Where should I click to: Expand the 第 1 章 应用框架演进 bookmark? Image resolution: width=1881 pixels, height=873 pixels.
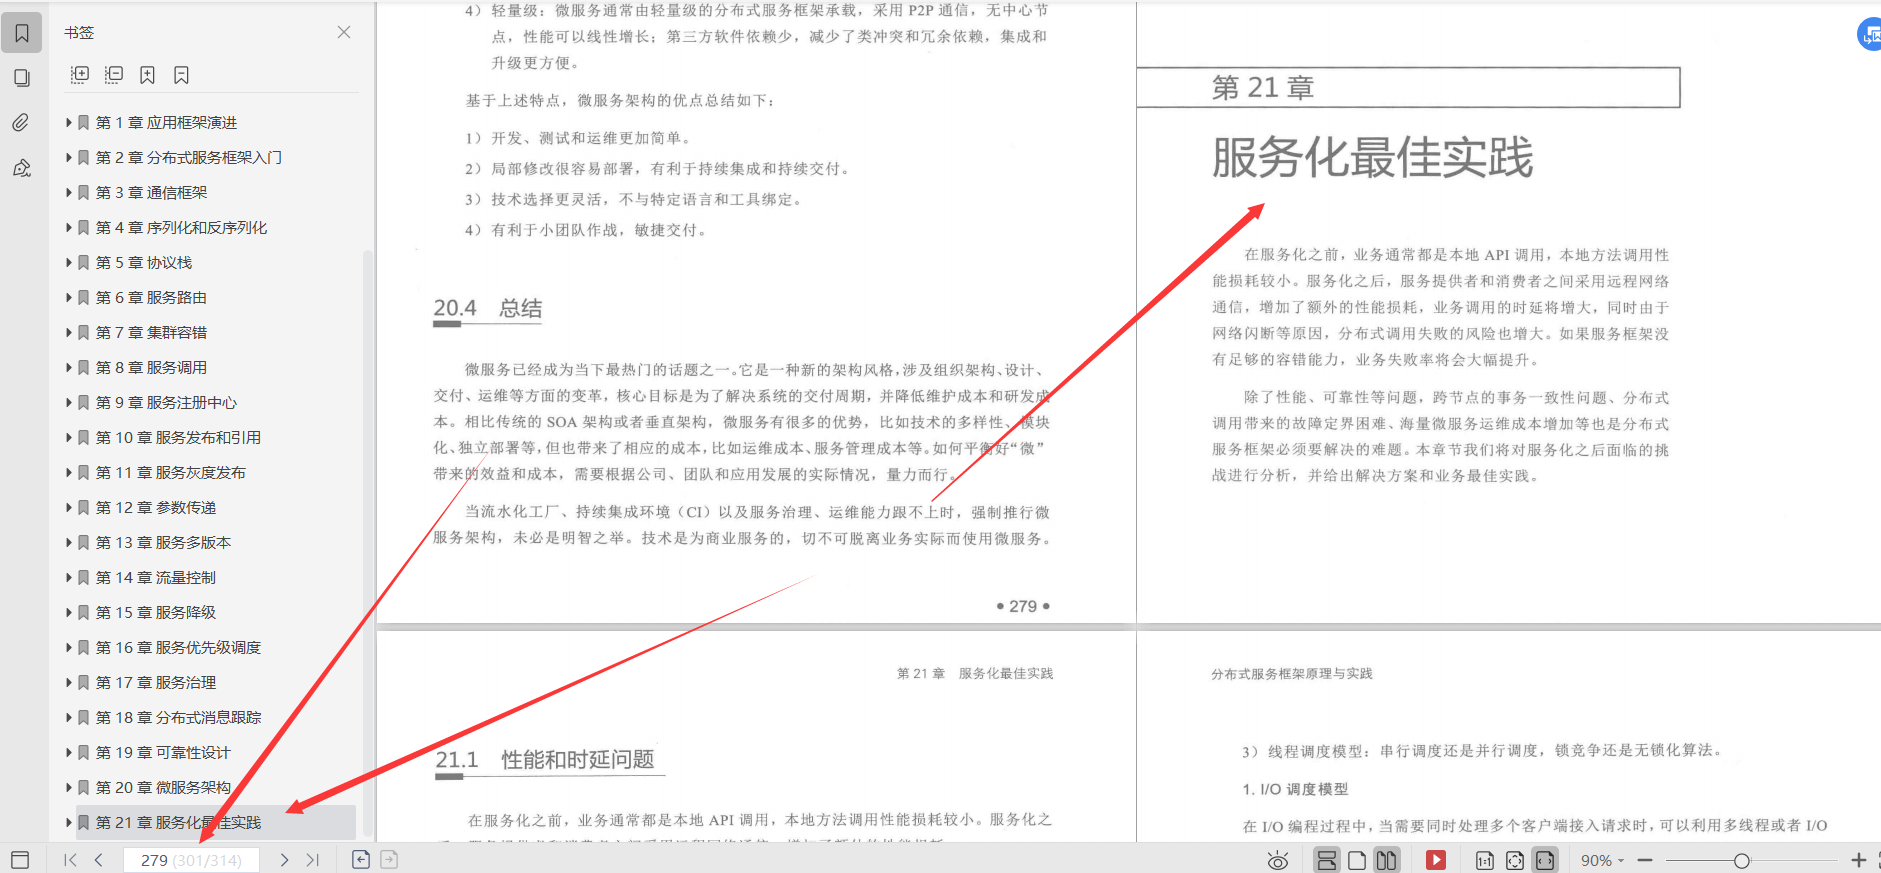coord(69,122)
